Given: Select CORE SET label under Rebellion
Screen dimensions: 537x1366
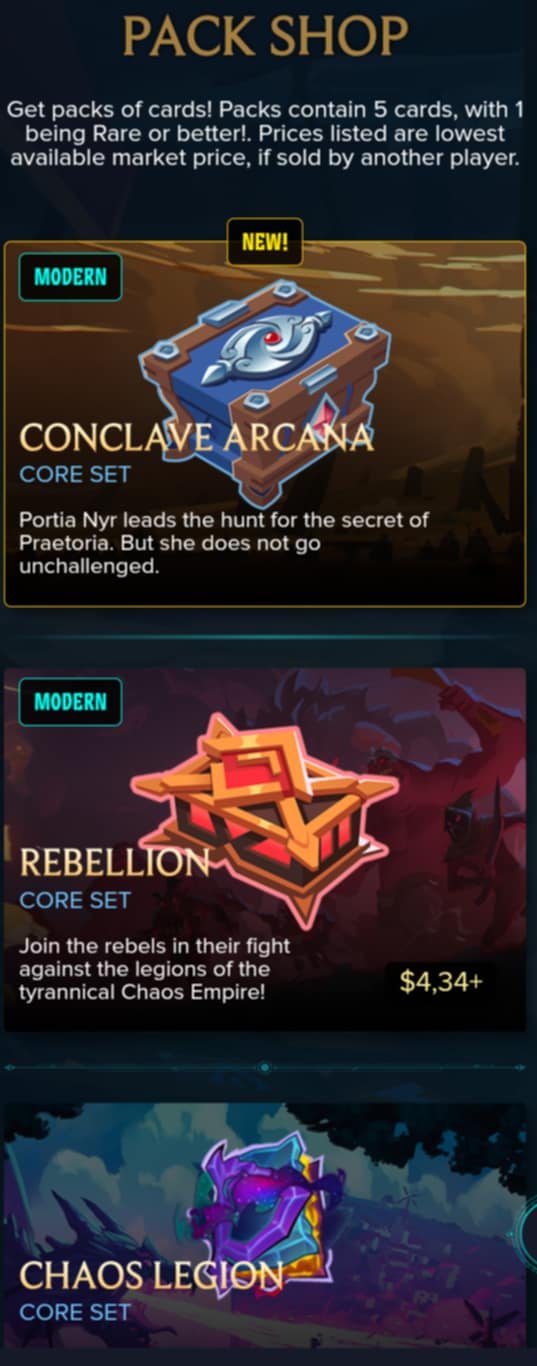Looking at the screenshot, I should [75, 900].
